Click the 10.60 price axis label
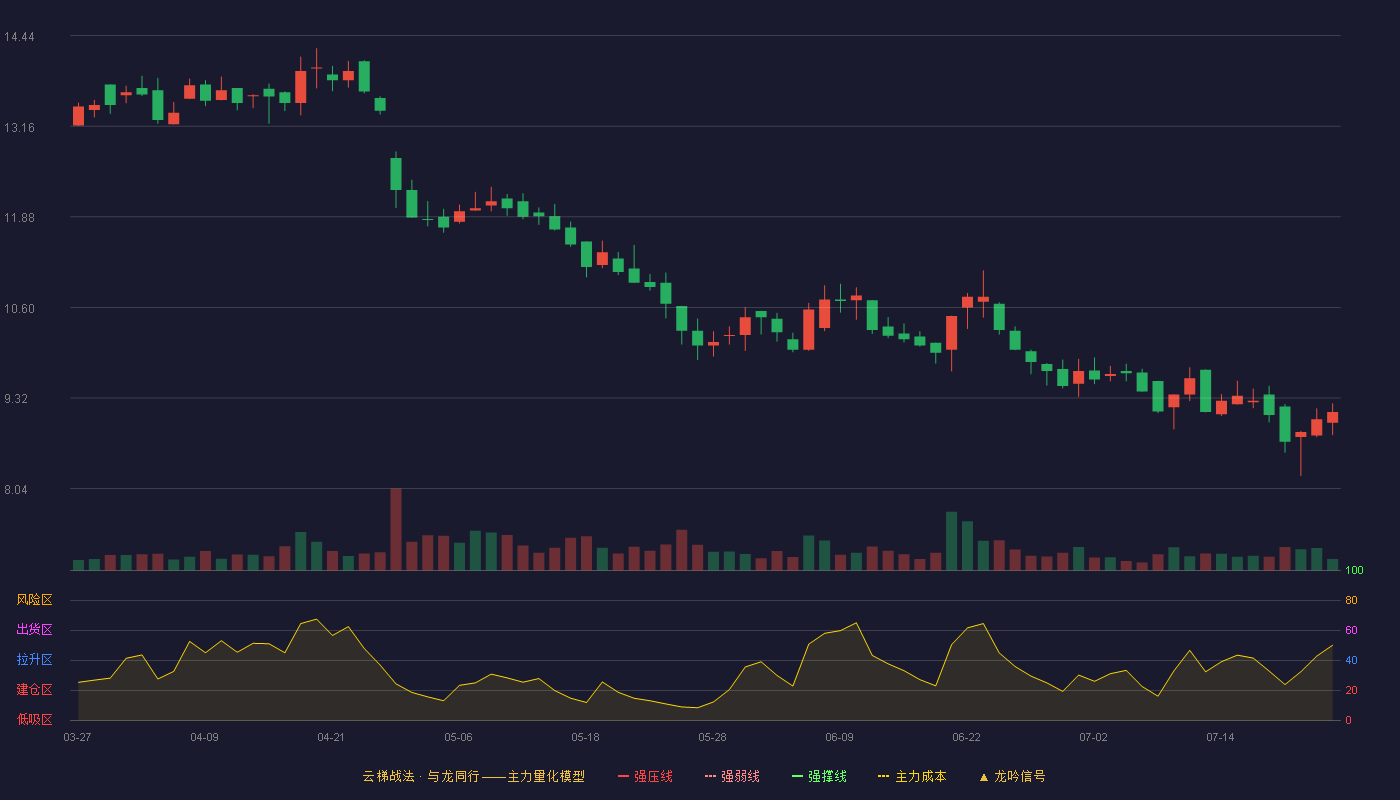The image size is (1400, 800). tap(19, 309)
